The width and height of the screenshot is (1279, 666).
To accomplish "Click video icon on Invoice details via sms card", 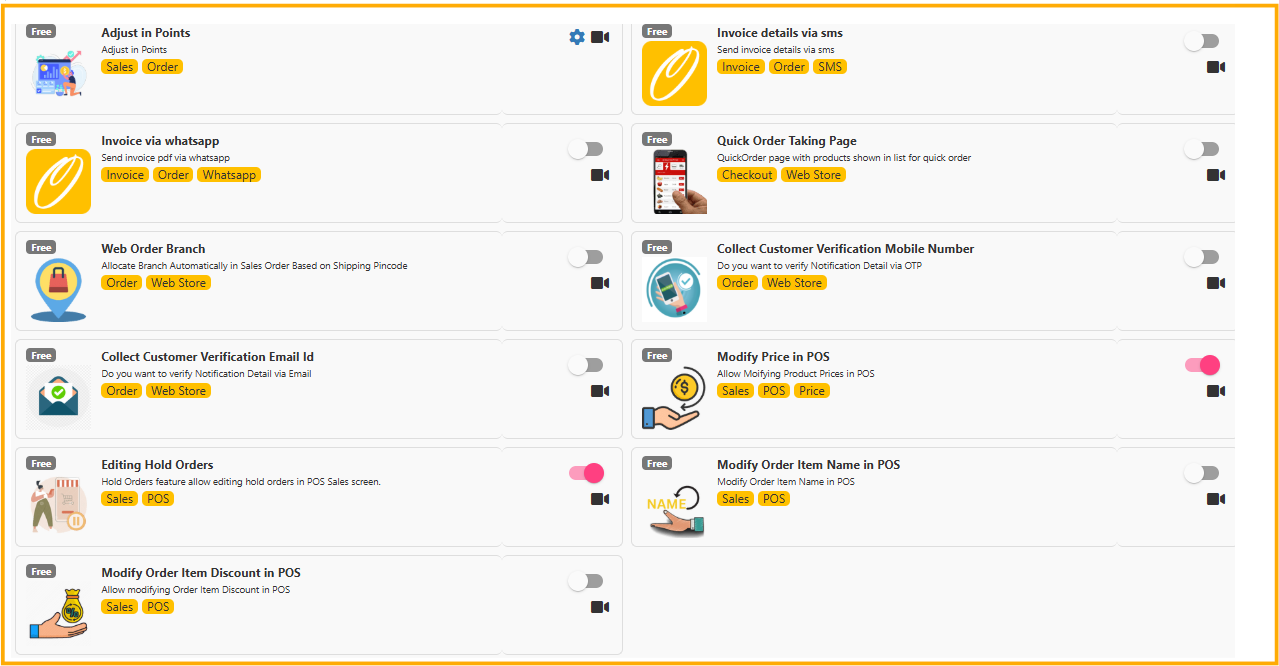I will [1216, 66].
